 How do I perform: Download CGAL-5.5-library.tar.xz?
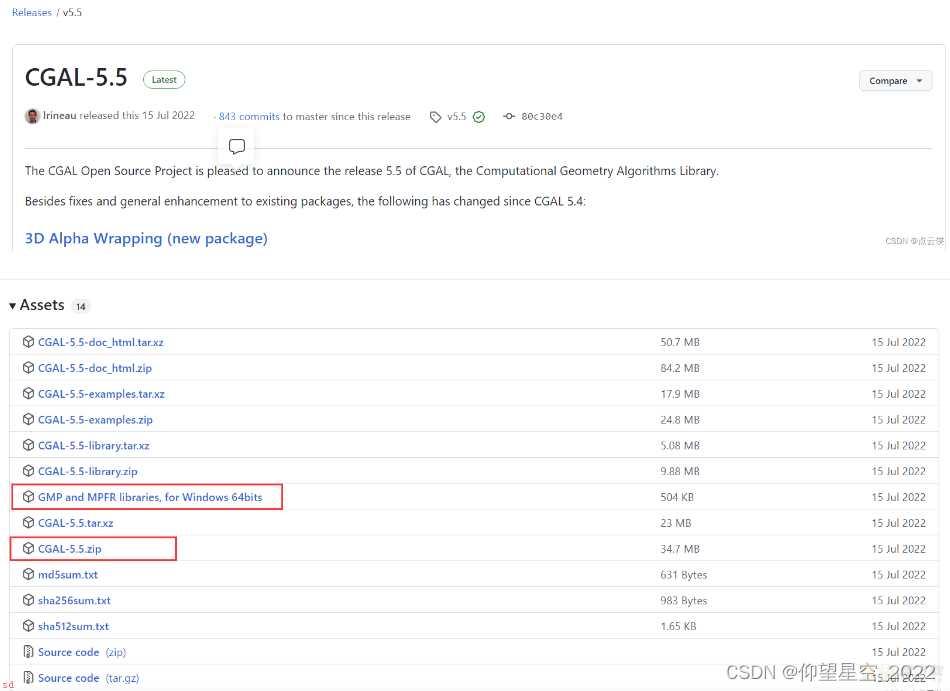(x=94, y=446)
